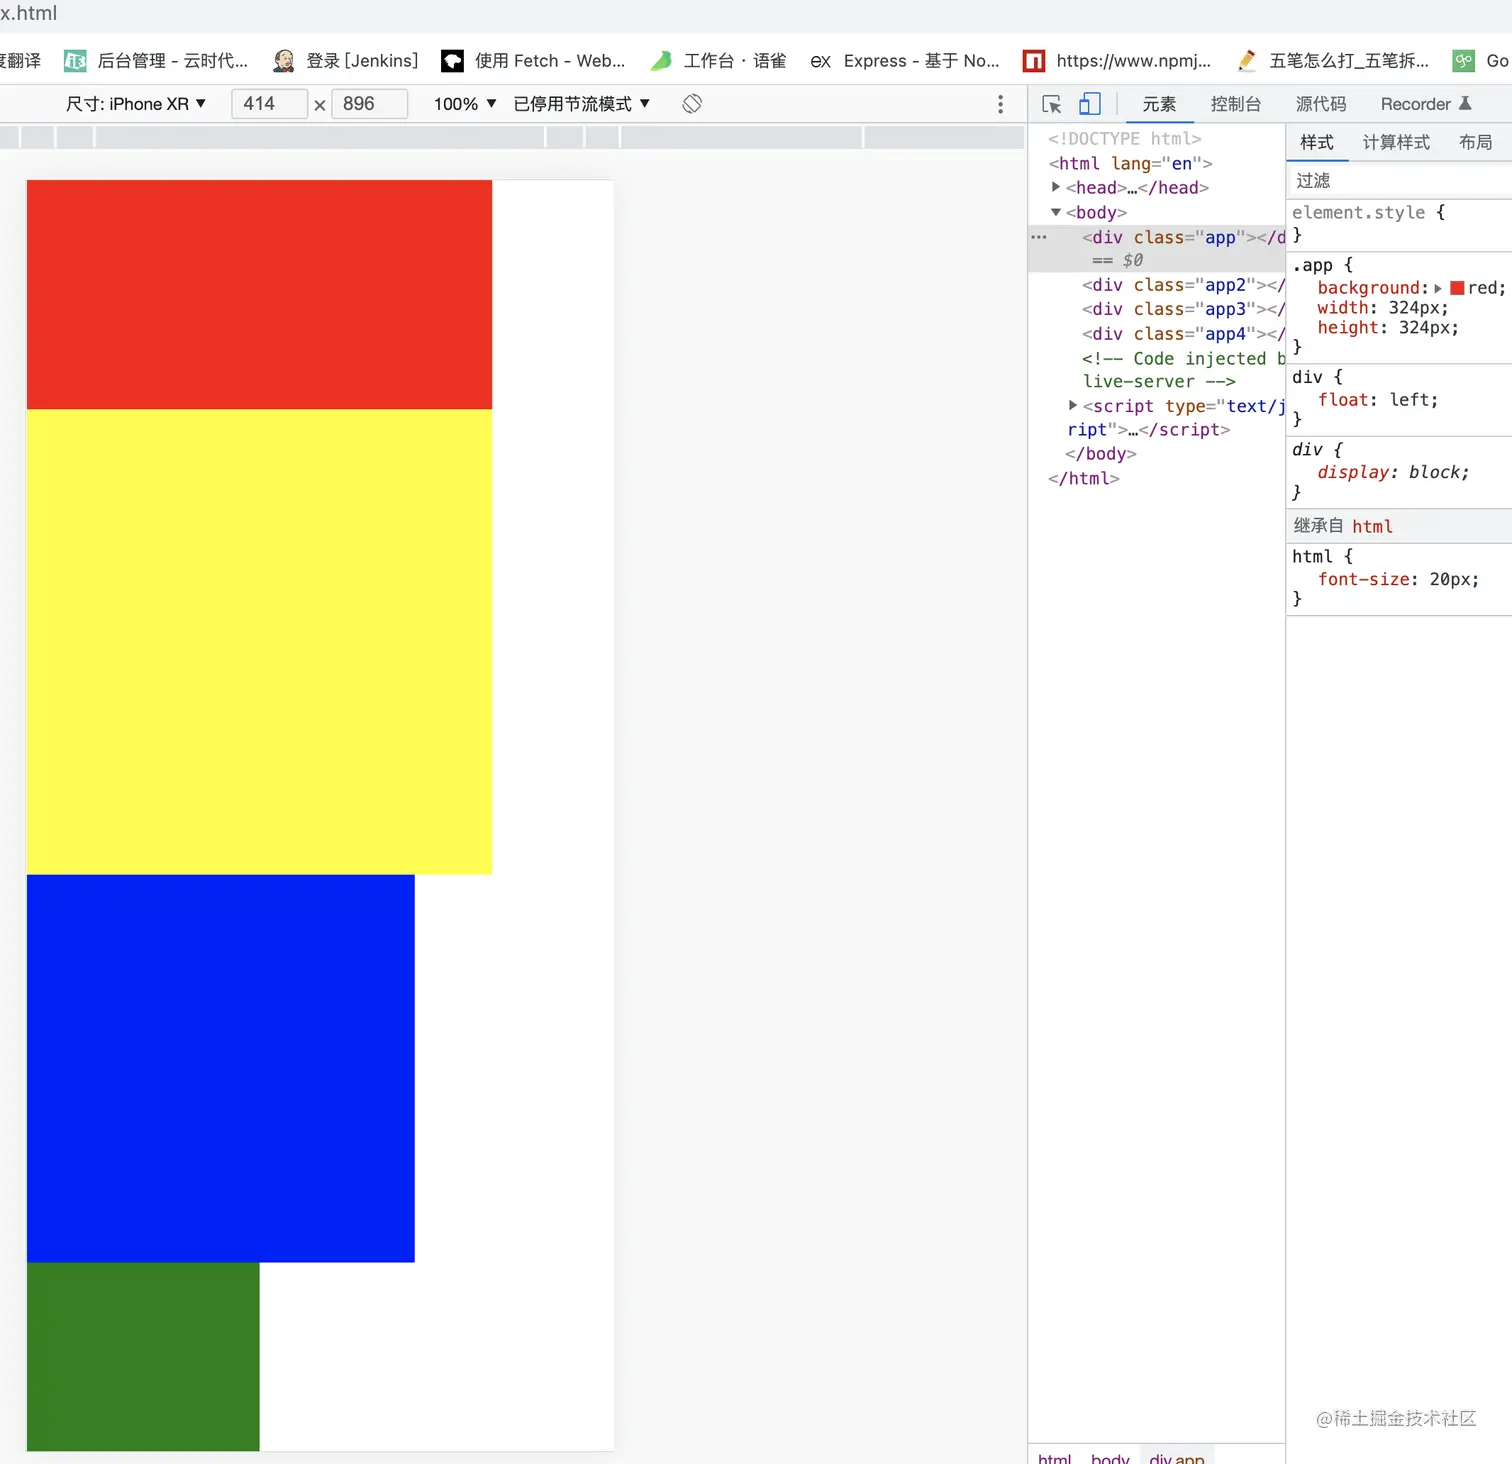Open the device toolbar three-dot menu

tap(1000, 105)
